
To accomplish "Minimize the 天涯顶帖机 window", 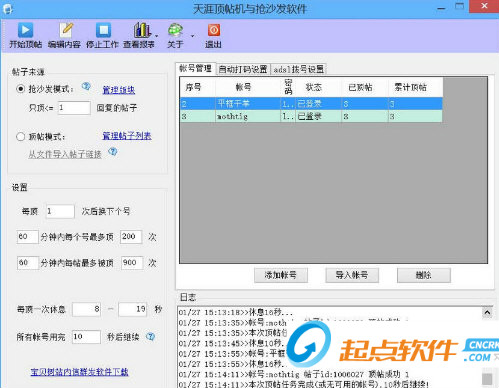I will click(441, 7).
